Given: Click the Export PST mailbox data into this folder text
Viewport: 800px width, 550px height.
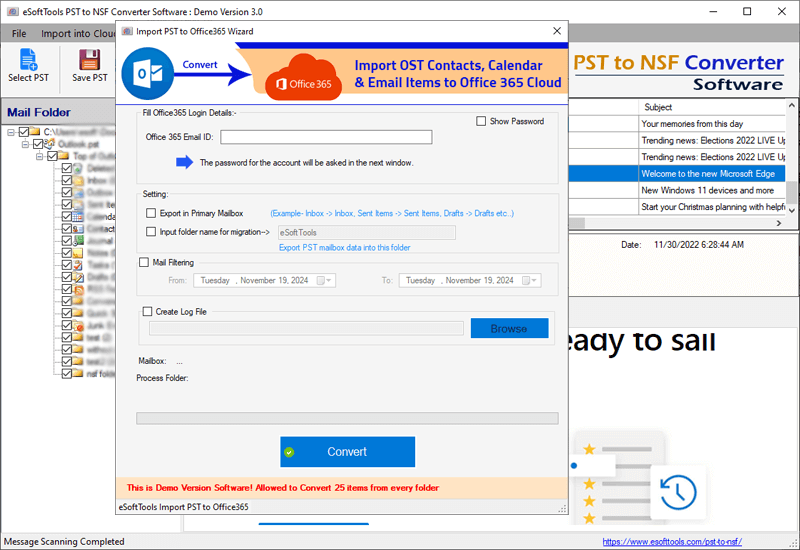Looking at the screenshot, I should pos(344,247).
